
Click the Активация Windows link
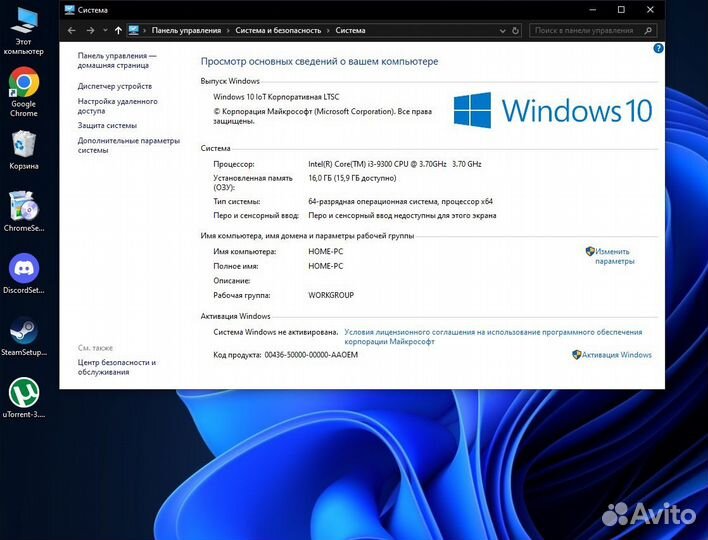[x=617, y=355]
